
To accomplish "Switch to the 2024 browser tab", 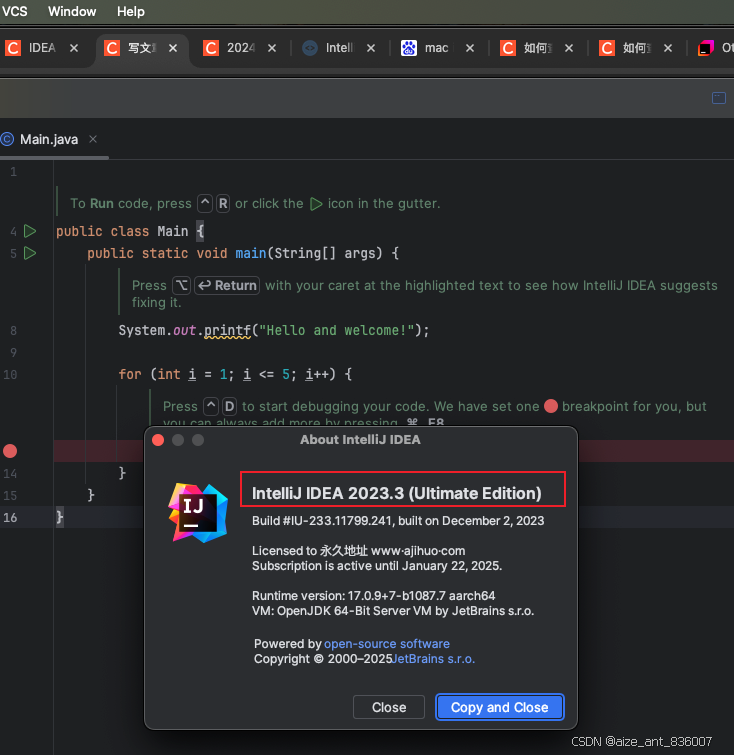I will coord(241,48).
